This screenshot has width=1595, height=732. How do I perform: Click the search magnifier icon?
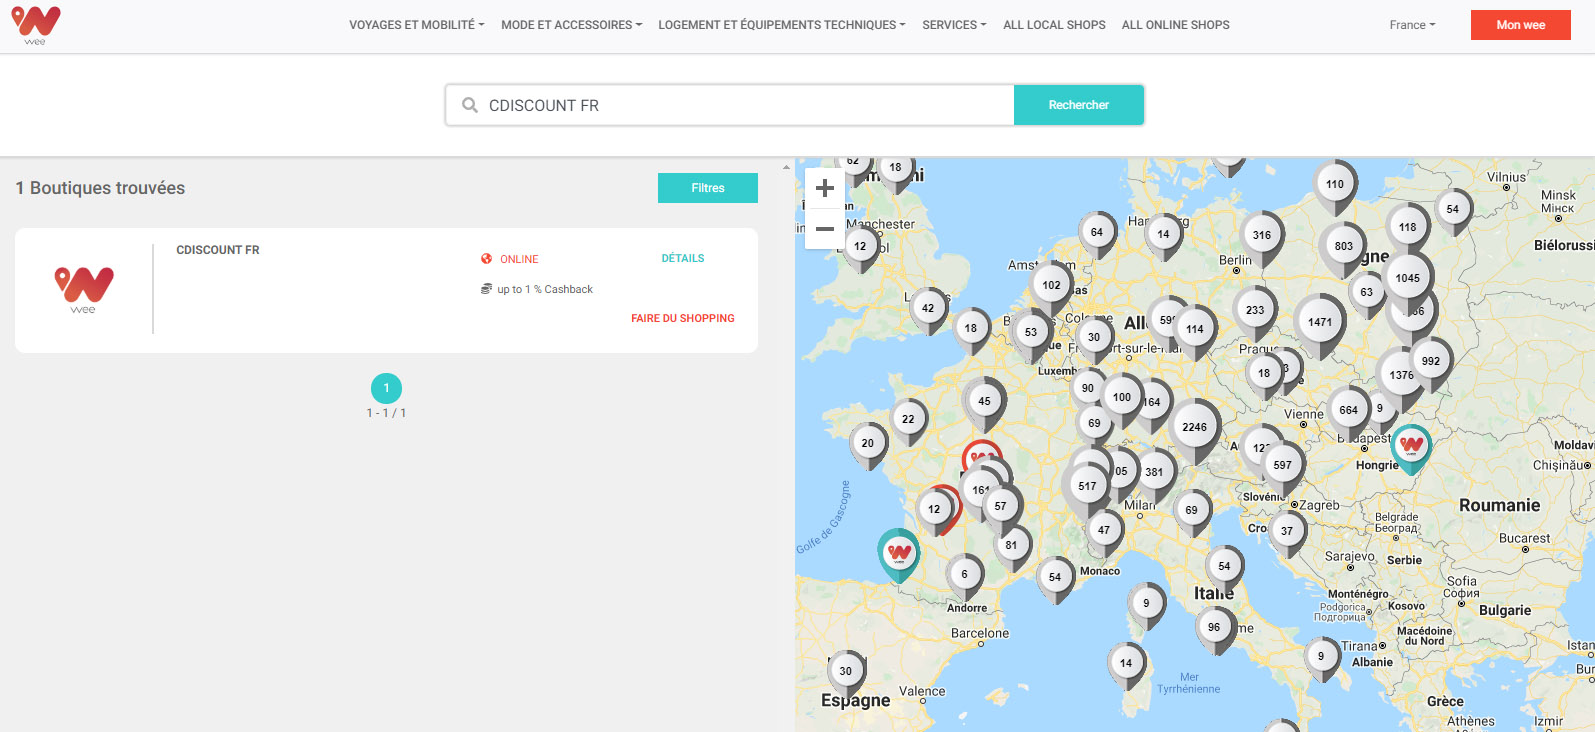469,105
